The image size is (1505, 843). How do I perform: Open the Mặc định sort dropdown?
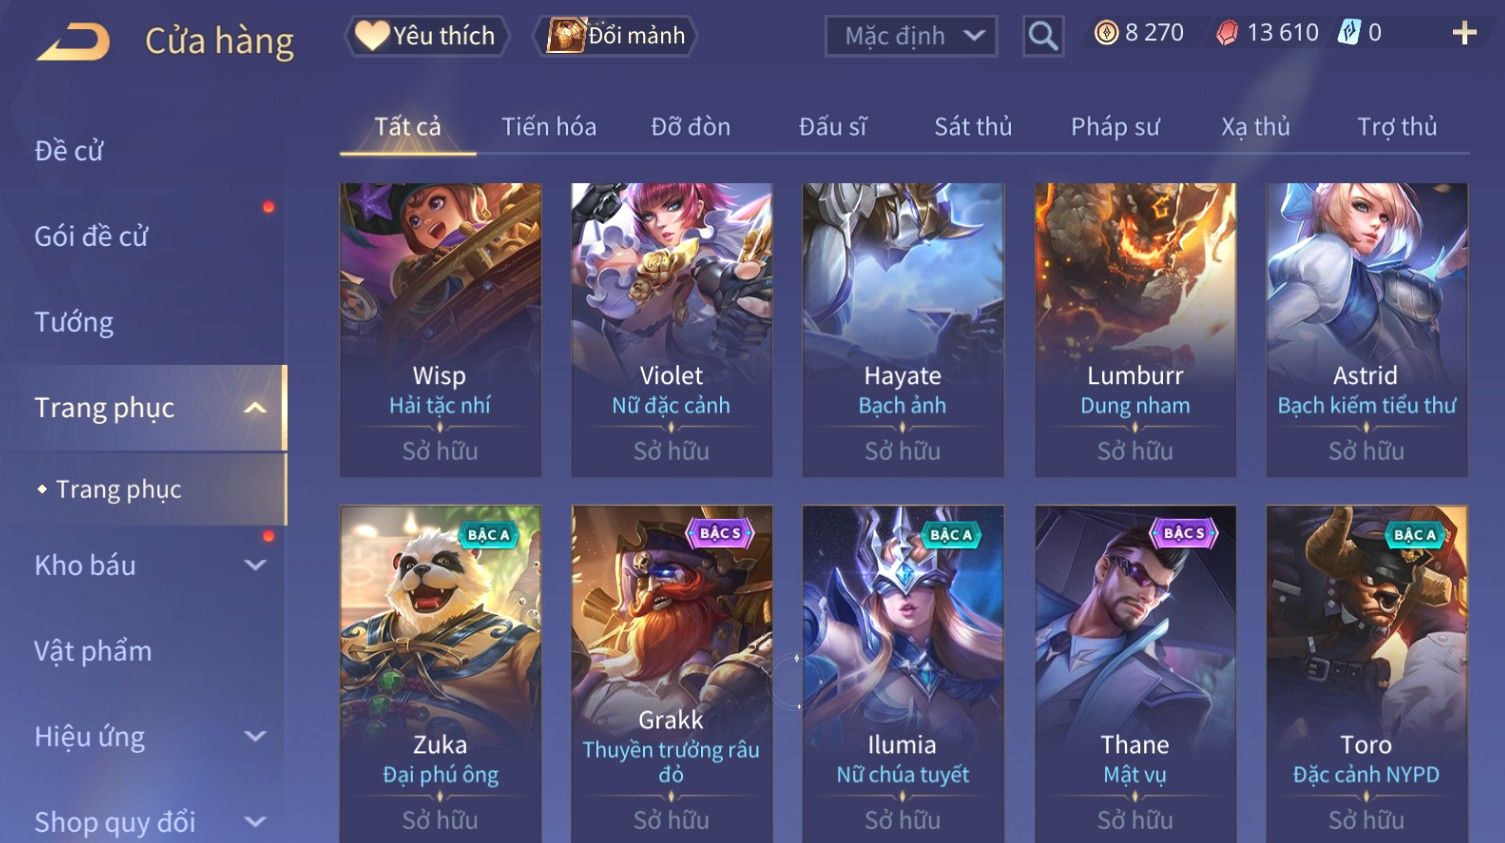[x=911, y=36]
